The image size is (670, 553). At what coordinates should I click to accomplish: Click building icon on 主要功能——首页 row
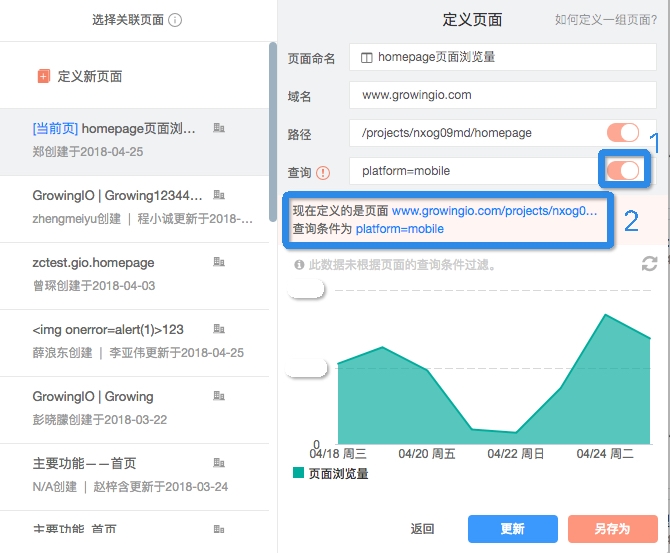[x=219, y=464]
